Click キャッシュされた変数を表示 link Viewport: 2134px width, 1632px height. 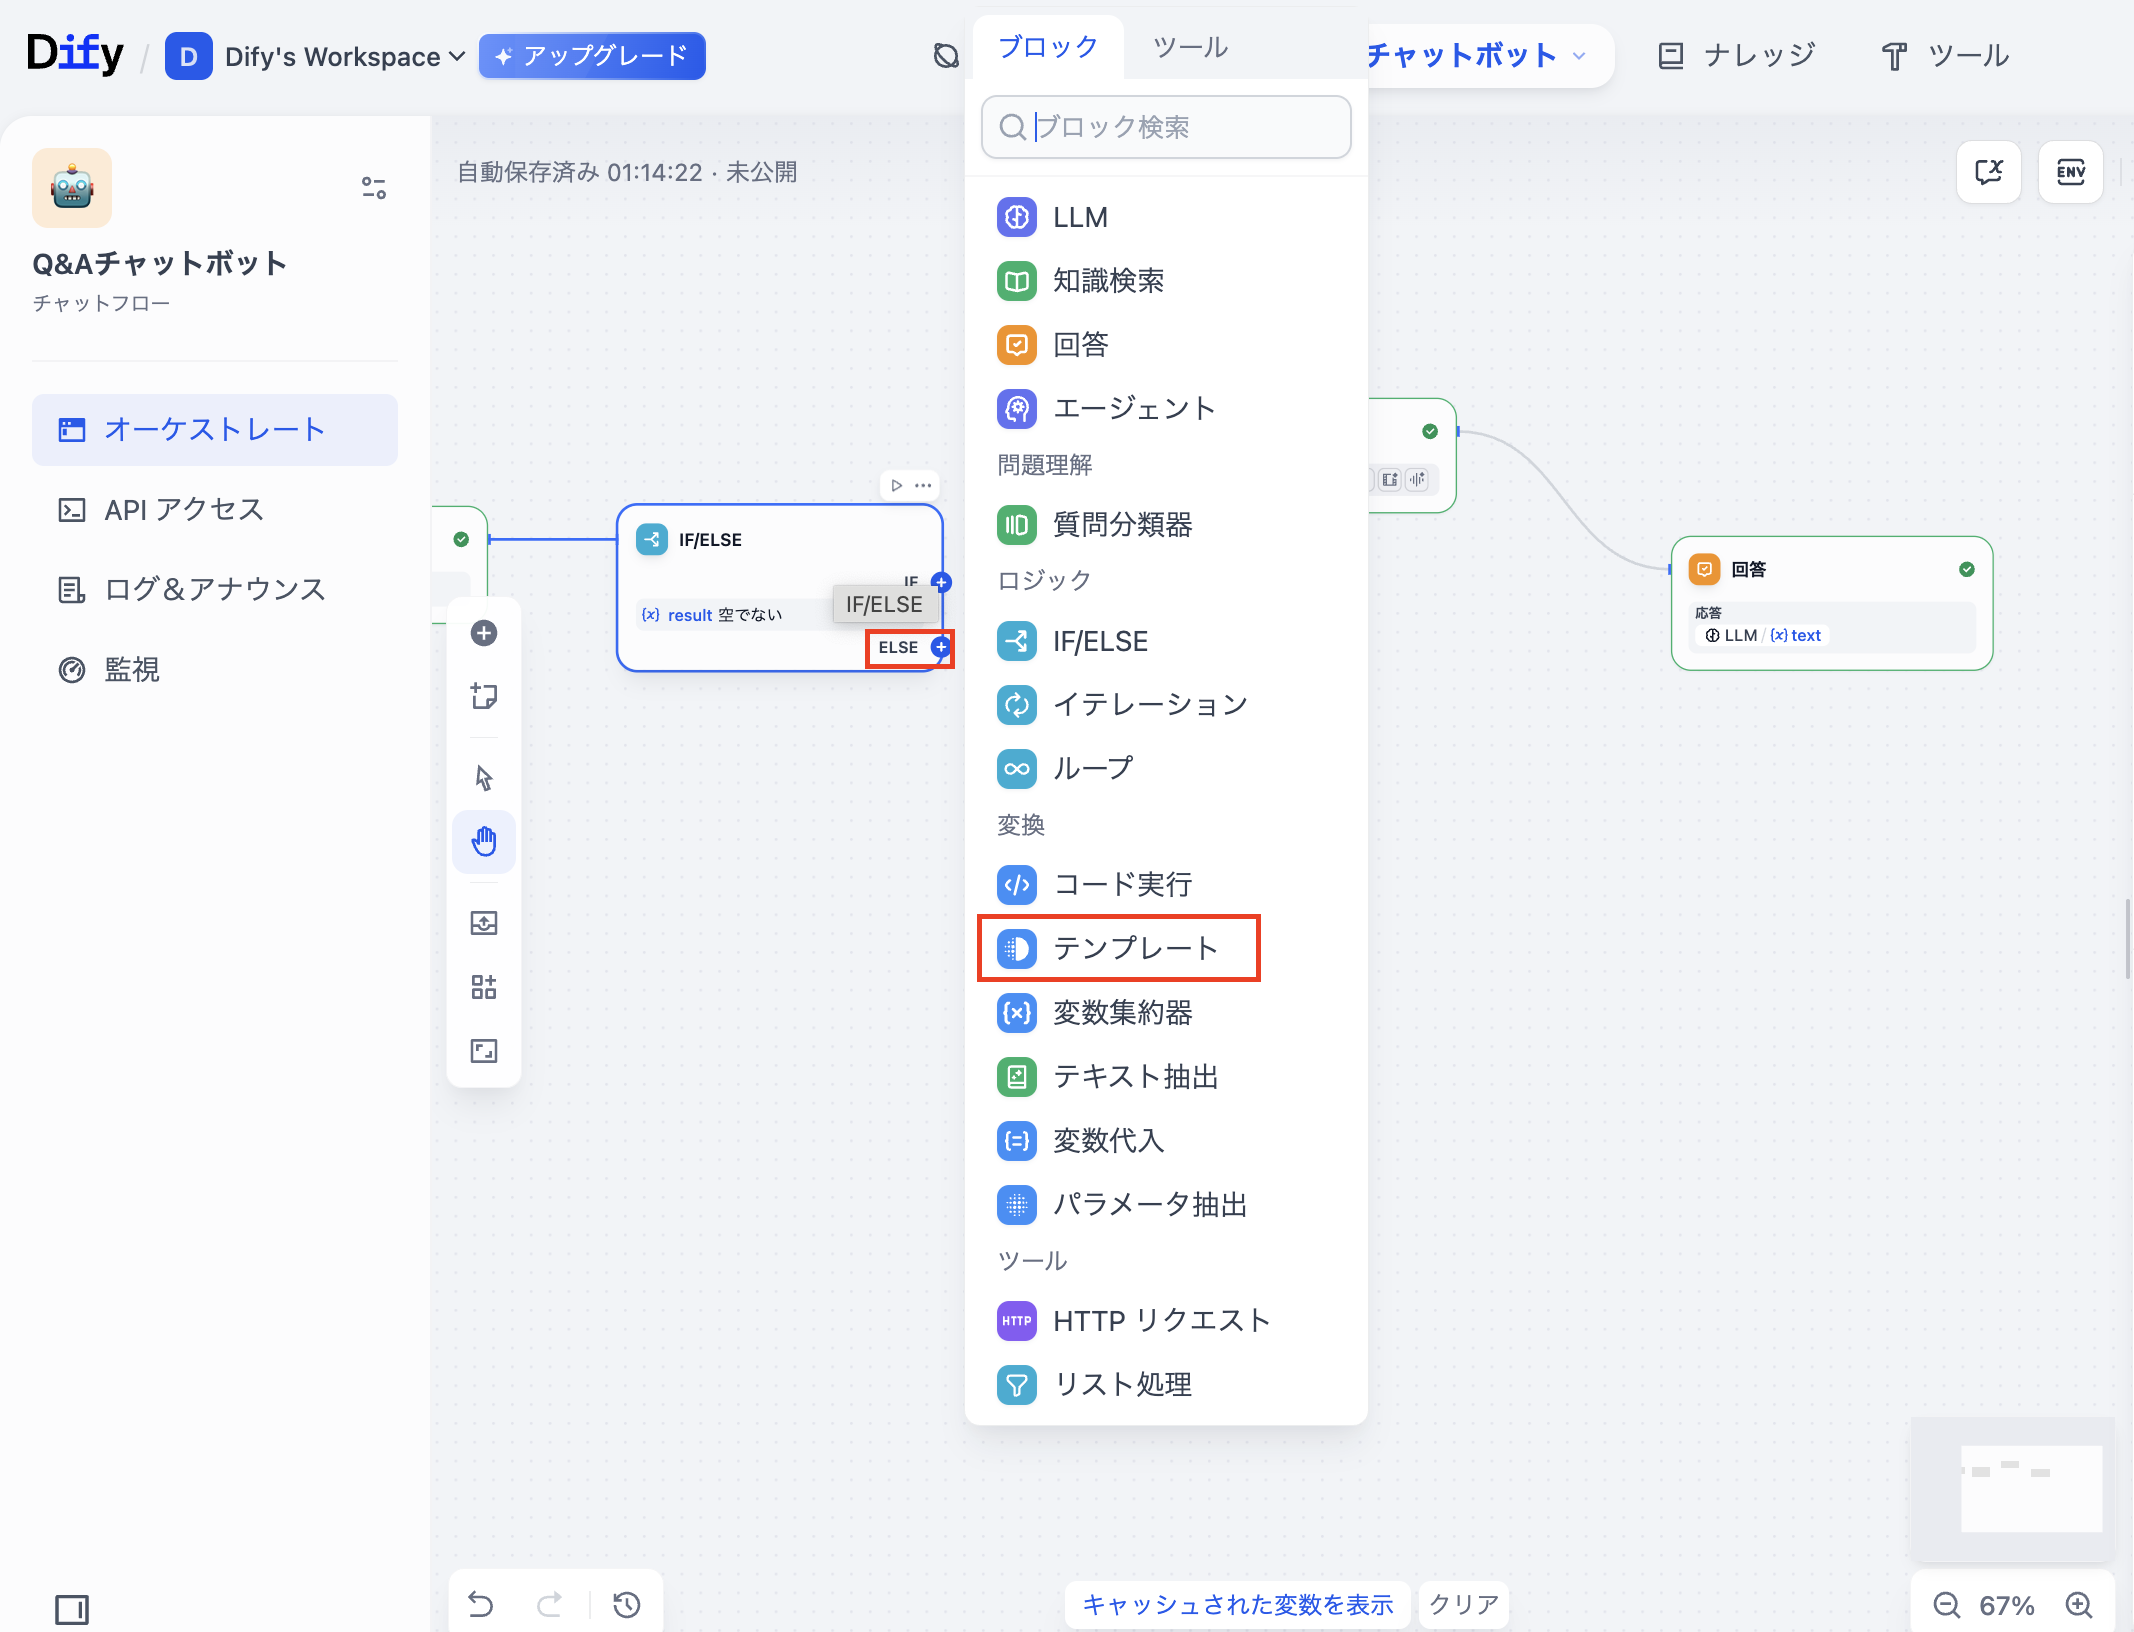(x=1237, y=1605)
